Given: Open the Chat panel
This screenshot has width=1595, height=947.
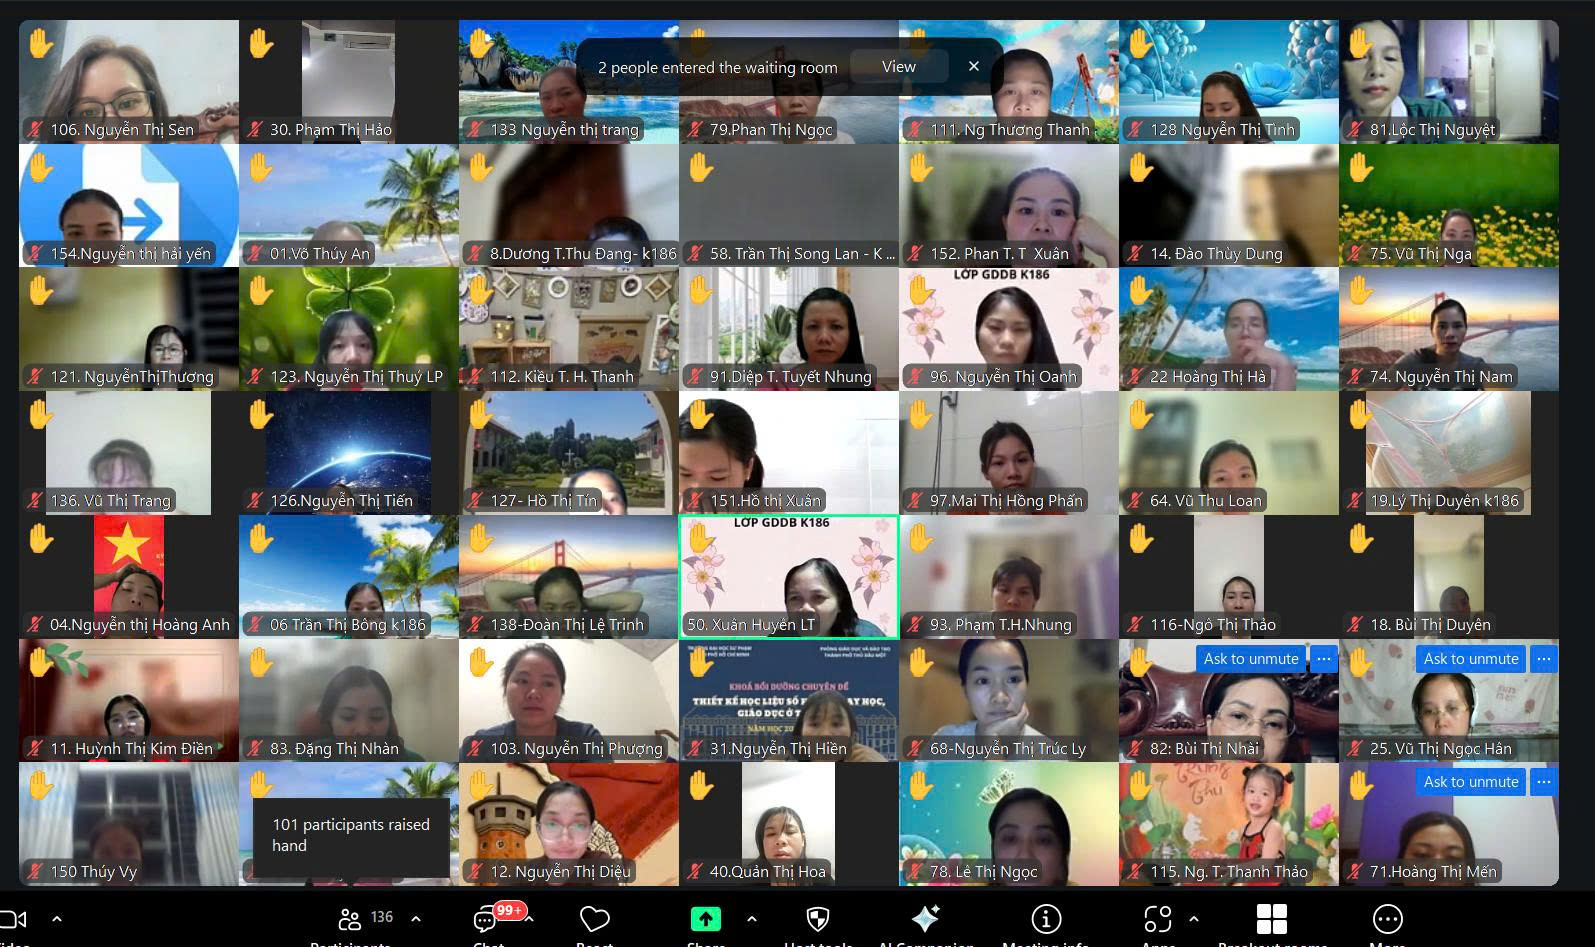Looking at the screenshot, I should pyautogui.click(x=486, y=919).
